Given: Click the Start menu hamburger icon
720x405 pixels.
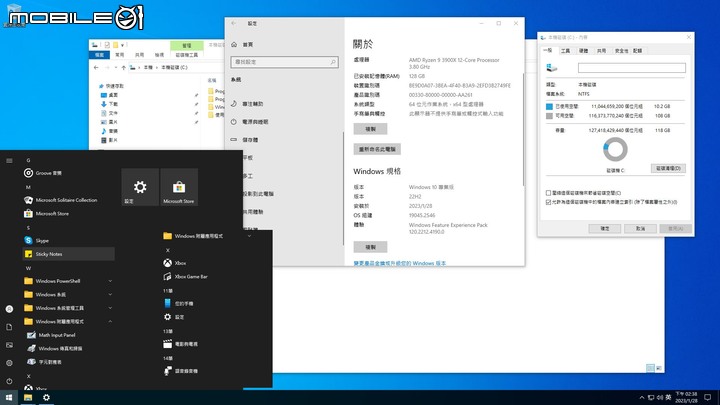Looking at the screenshot, I should (9, 161).
